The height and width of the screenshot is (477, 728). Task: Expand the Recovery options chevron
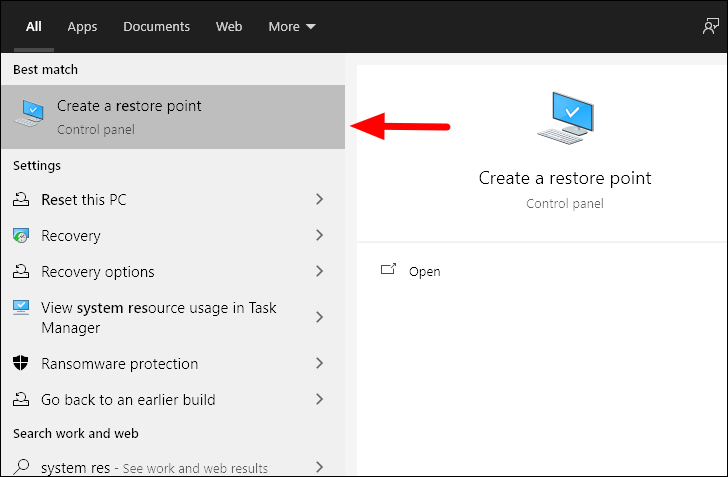tap(319, 271)
